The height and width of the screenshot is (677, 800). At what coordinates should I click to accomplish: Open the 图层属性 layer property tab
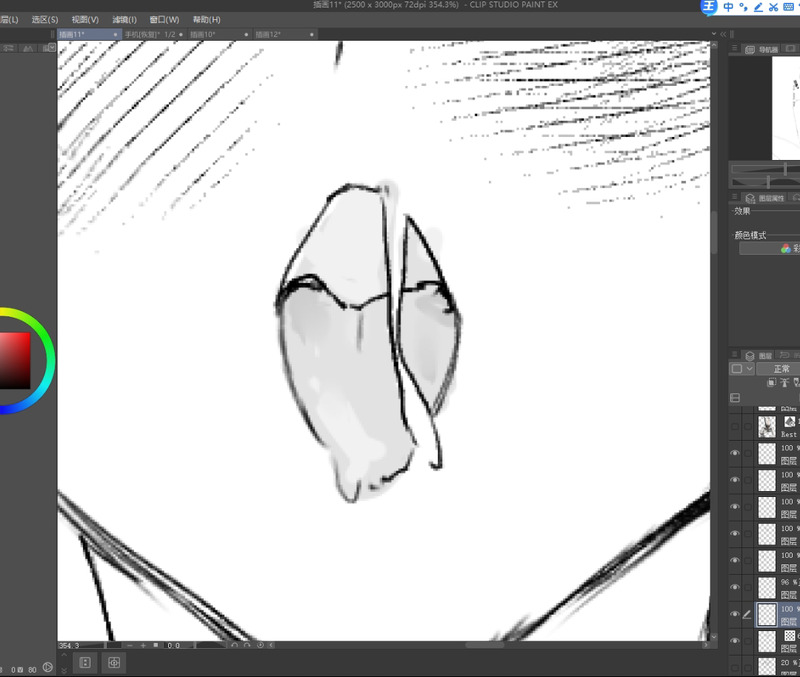[764, 198]
